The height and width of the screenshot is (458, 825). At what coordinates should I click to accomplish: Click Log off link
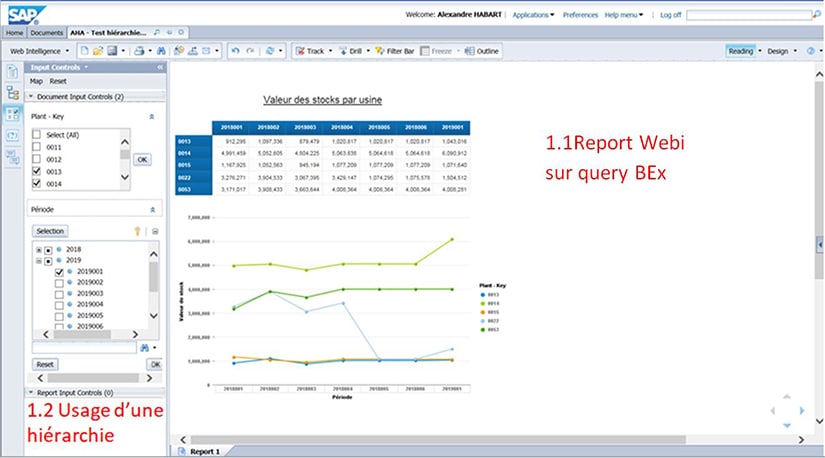[x=670, y=15]
